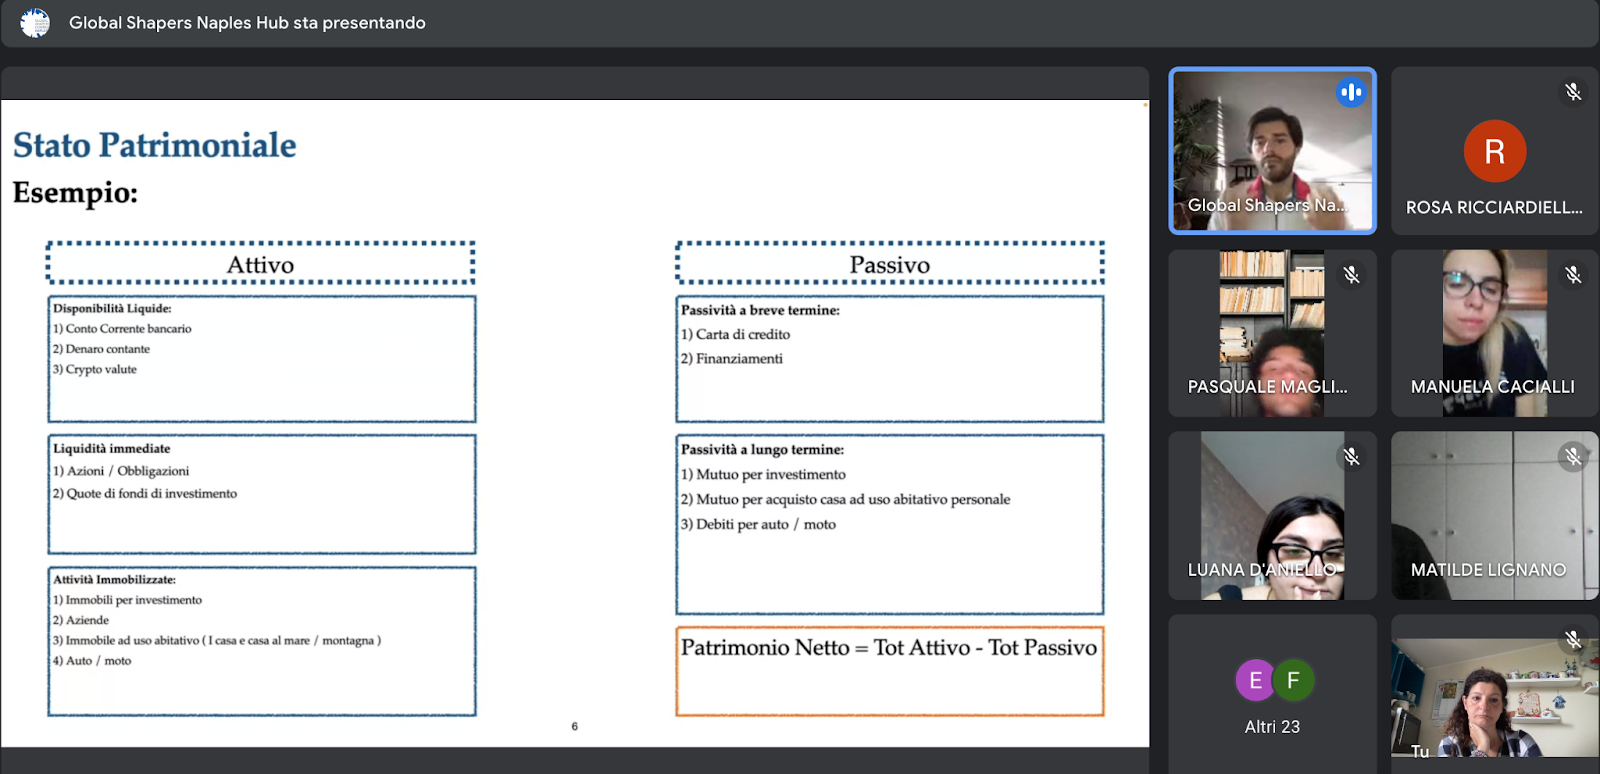
Task: Click muted mic icon on Pasquale tile
Action: (1351, 274)
